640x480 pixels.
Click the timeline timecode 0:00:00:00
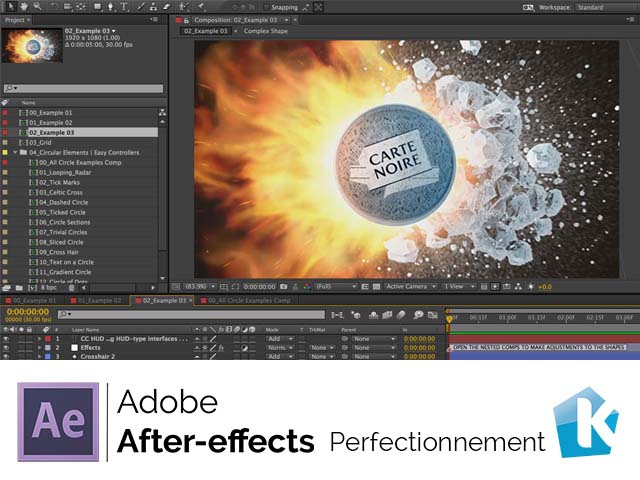28,312
